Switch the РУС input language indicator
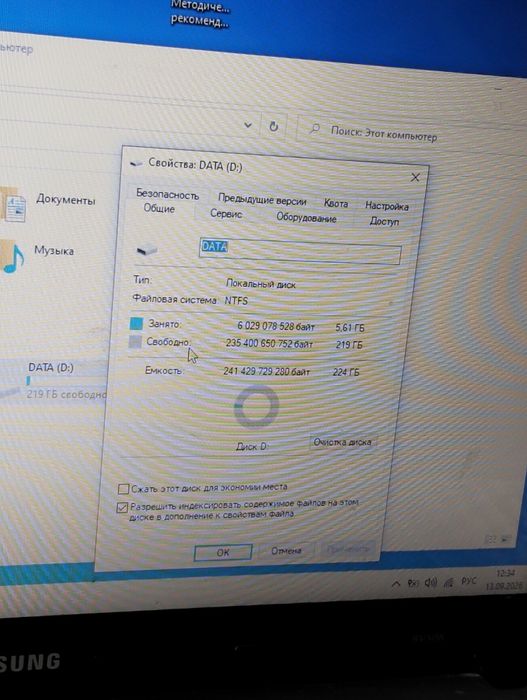The height and width of the screenshot is (700, 527). (x=468, y=581)
